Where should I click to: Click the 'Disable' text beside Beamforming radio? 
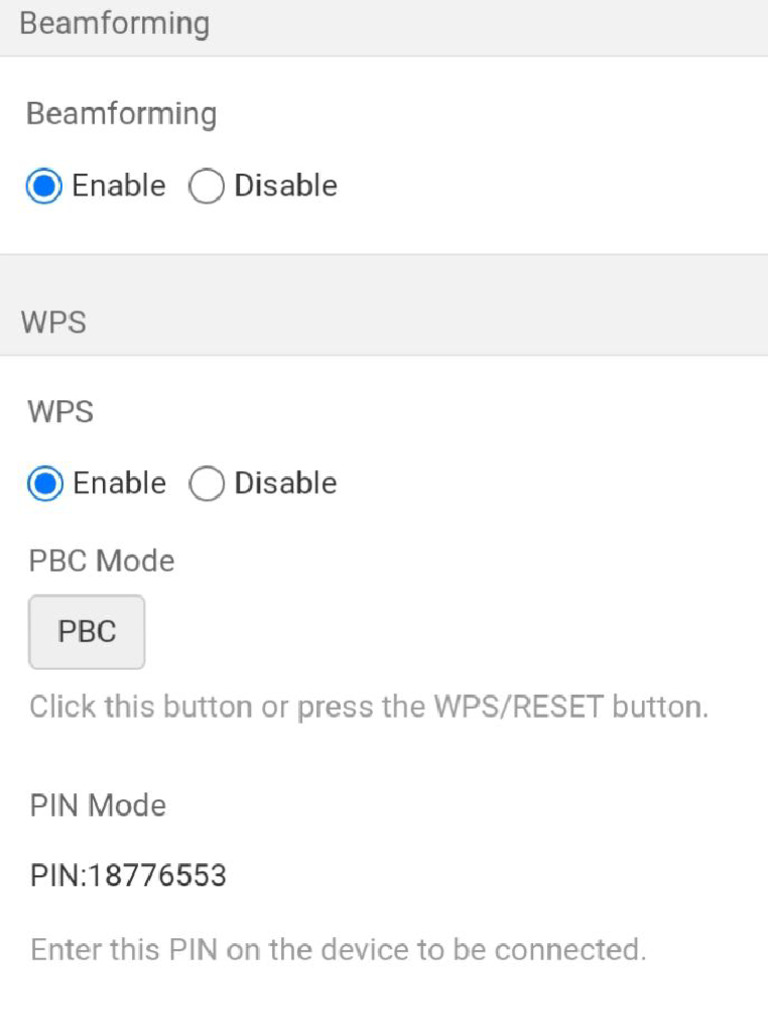(x=285, y=186)
